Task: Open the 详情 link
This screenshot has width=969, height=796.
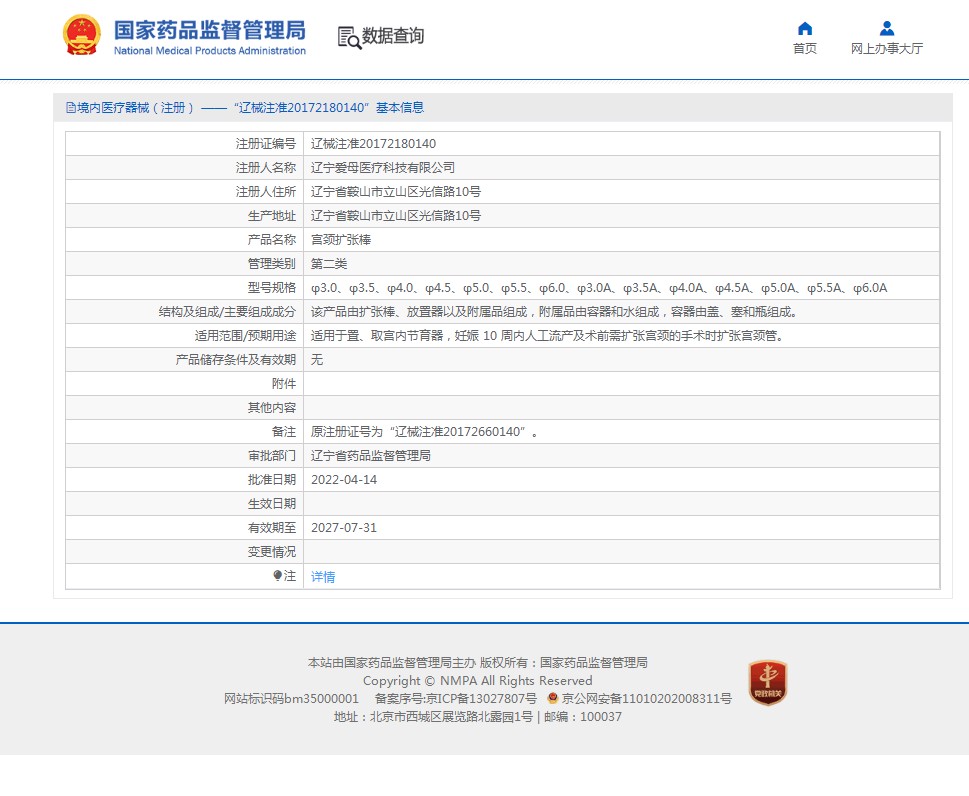Action: click(323, 577)
